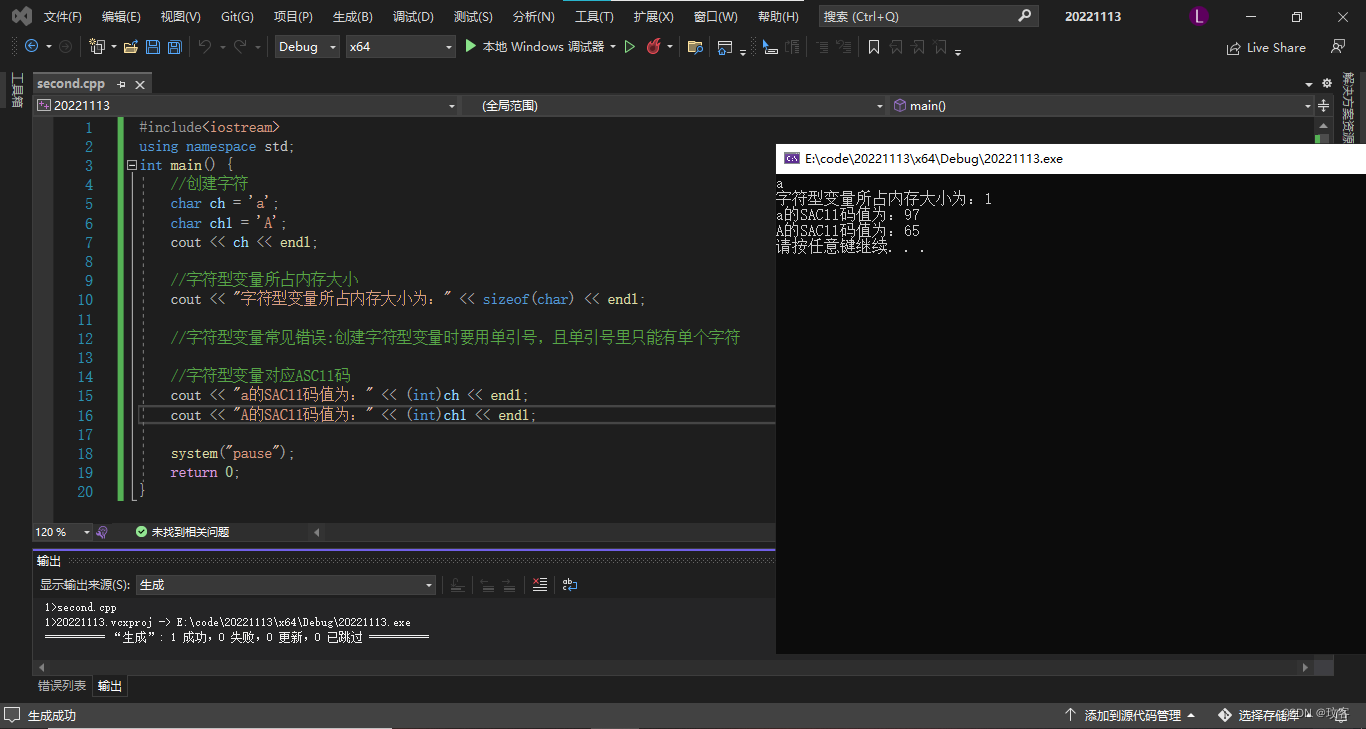Screen dimensions: 1366x729
Task: Click the Live Share button
Action: (x=1266, y=47)
